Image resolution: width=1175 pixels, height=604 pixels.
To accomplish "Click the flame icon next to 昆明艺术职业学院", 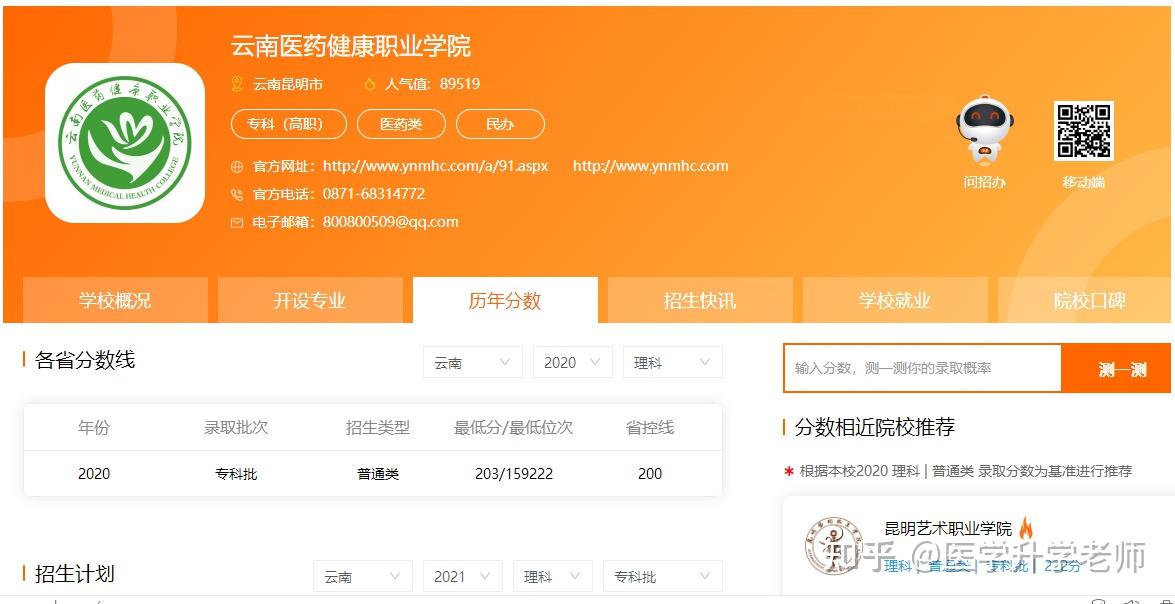I will [x=1026, y=528].
